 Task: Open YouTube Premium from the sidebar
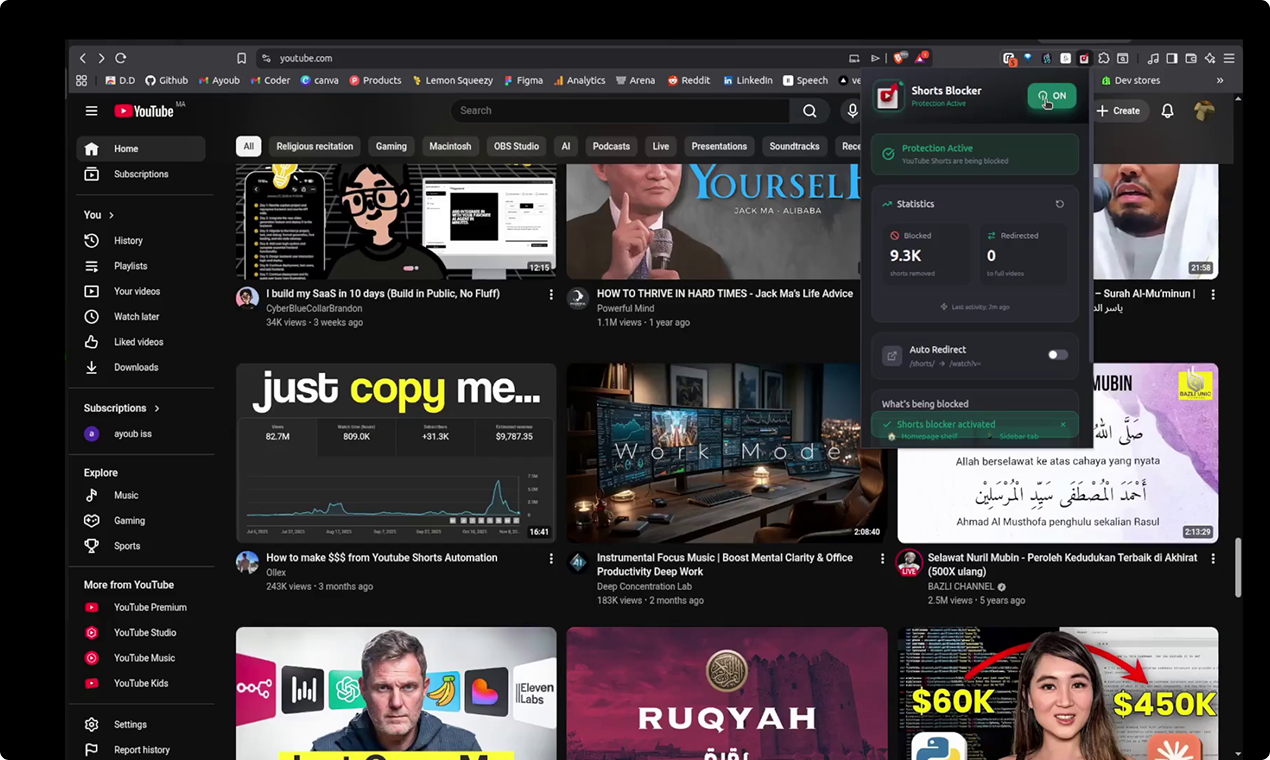[150, 607]
